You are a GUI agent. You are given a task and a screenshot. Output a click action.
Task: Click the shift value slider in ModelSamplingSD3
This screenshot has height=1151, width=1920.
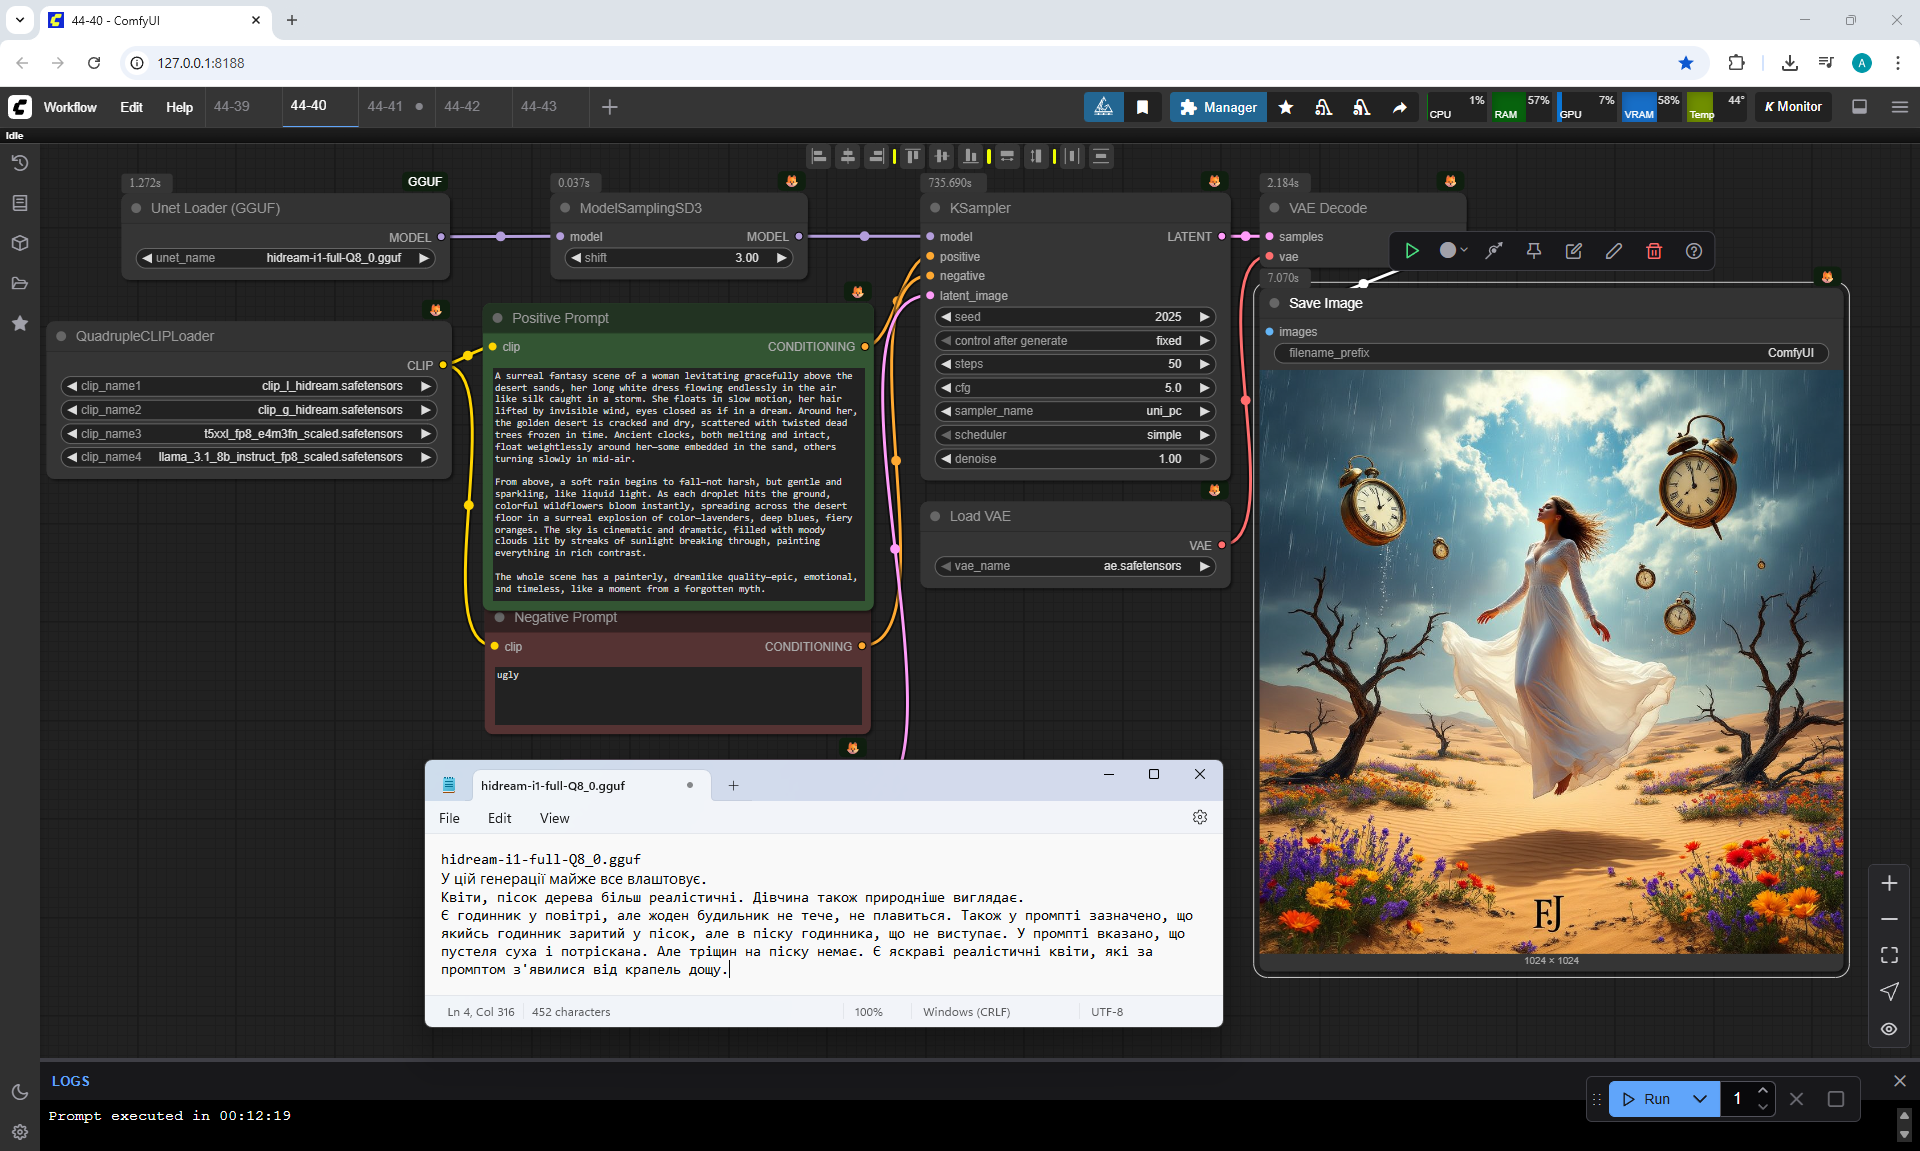(x=679, y=258)
